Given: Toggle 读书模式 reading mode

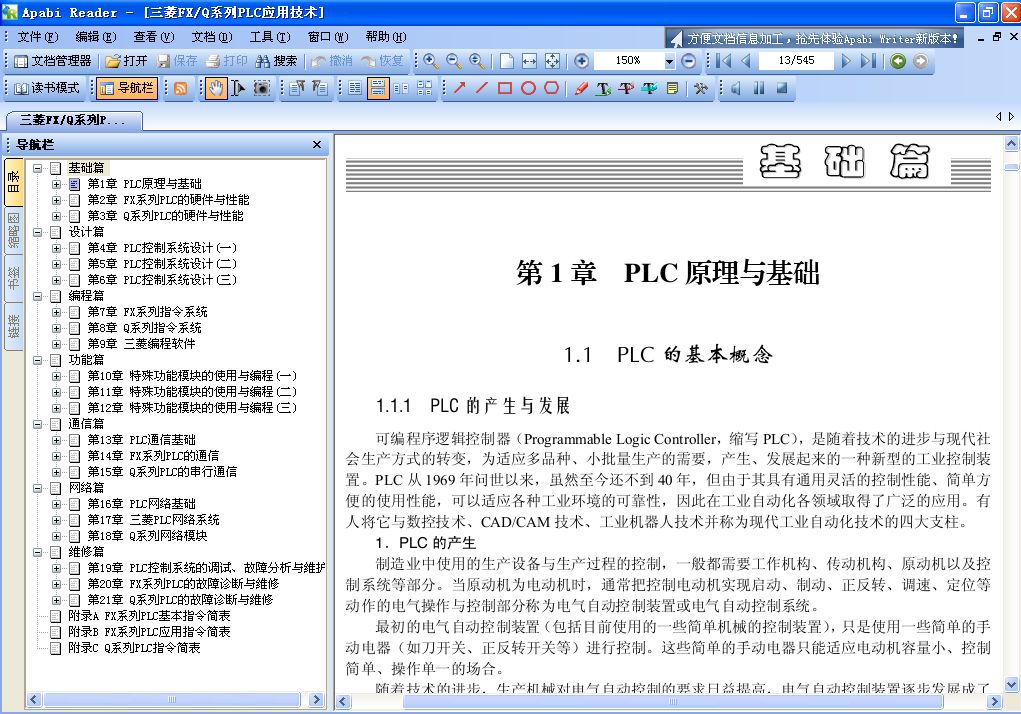Looking at the screenshot, I should pos(47,88).
